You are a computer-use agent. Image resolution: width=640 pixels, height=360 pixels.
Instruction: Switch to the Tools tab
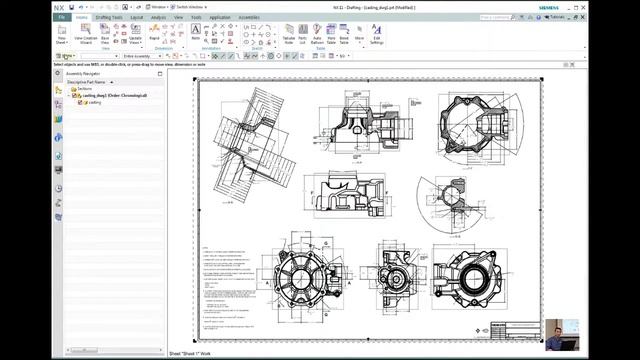coord(196,18)
